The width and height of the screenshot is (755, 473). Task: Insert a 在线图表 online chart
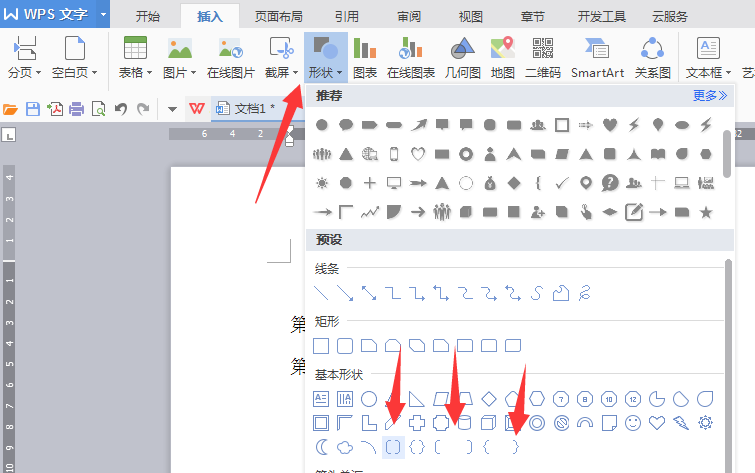pos(411,57)
